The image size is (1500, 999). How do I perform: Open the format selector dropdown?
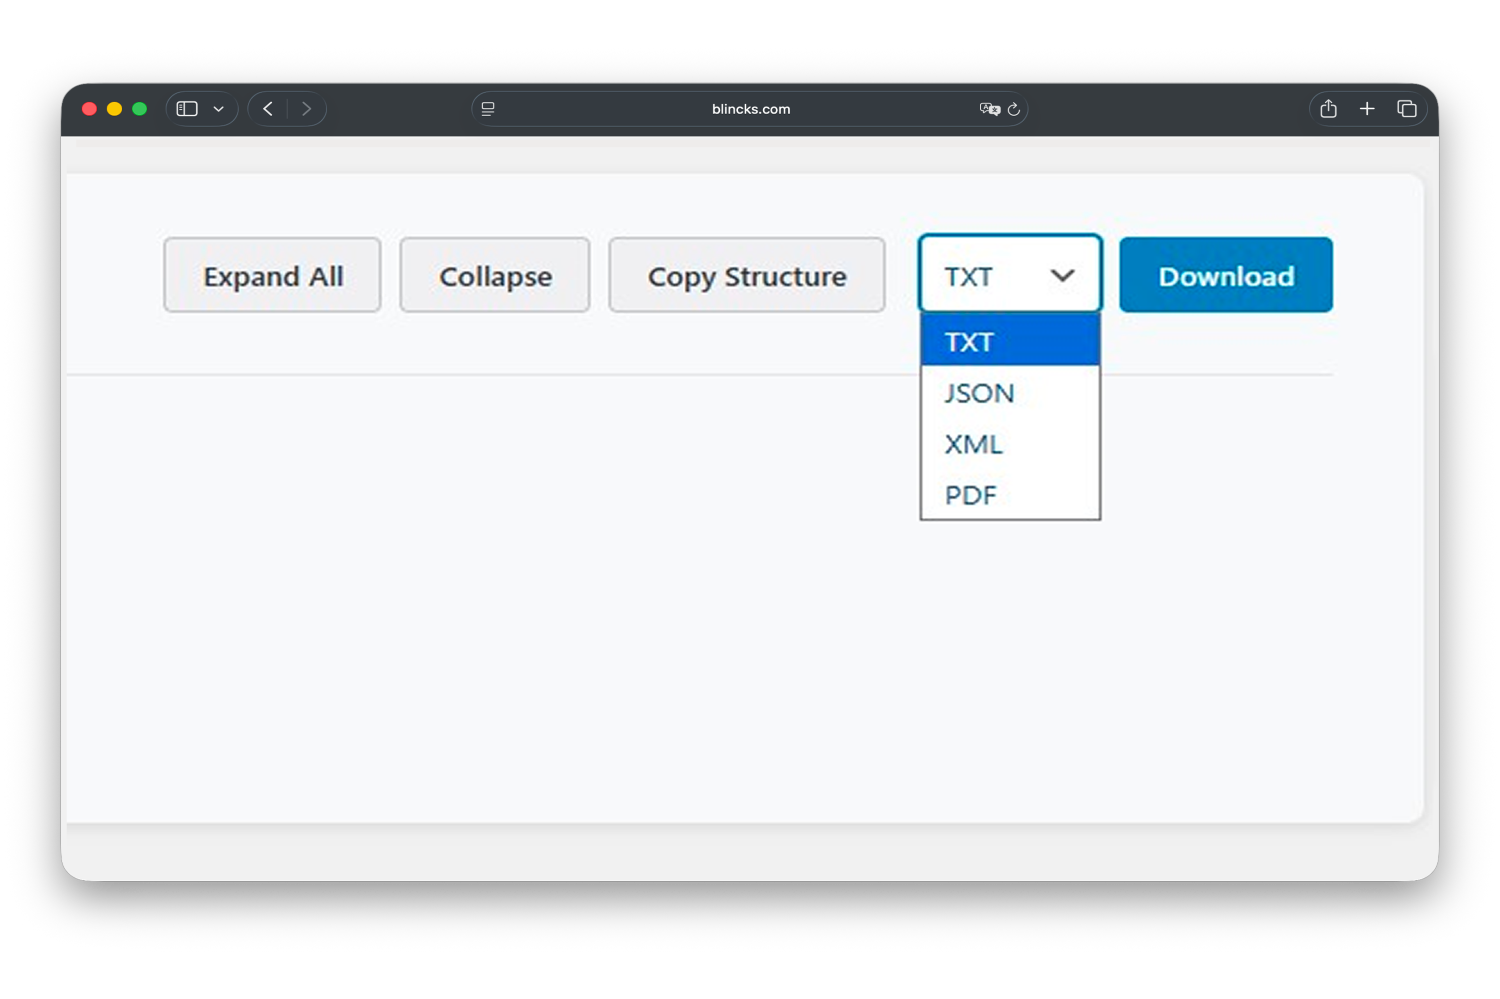point(1009,273)
